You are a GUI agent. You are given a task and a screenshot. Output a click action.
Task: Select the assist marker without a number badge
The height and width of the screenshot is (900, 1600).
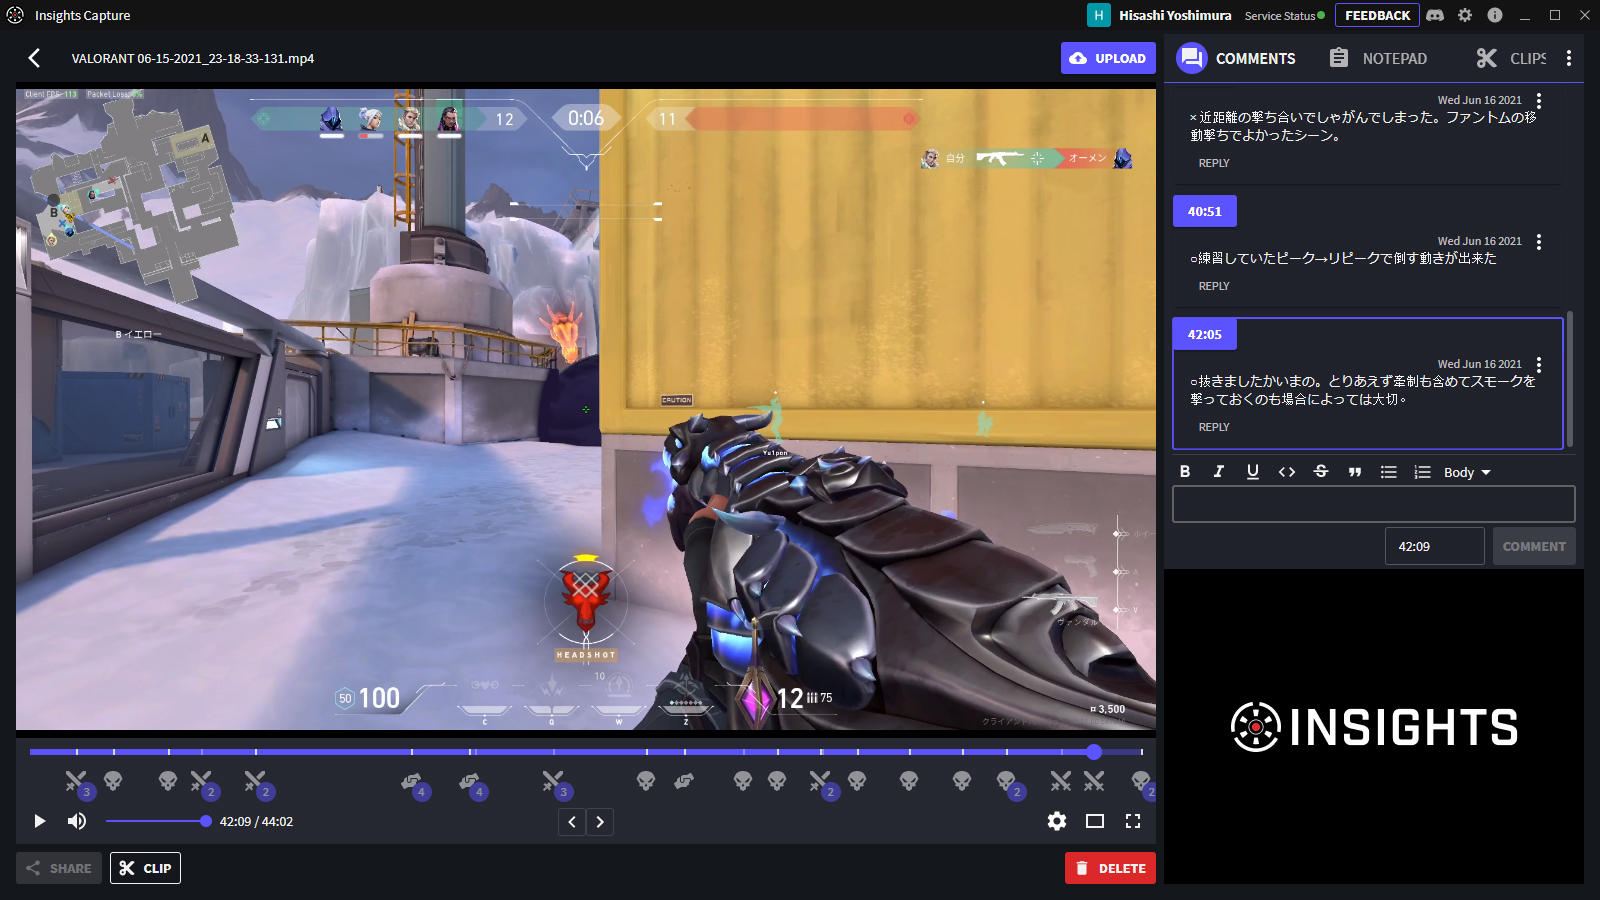coord(684,780)
